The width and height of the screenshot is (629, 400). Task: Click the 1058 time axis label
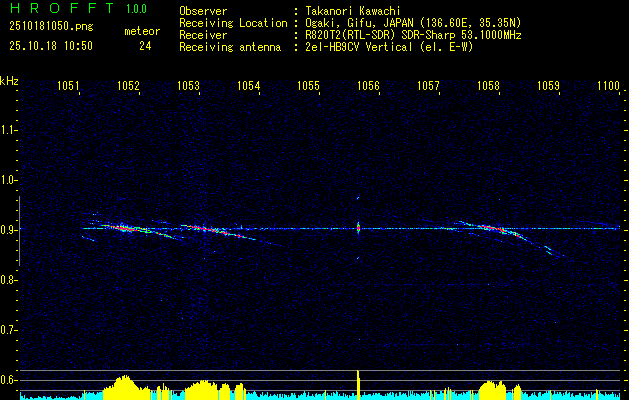489,85
